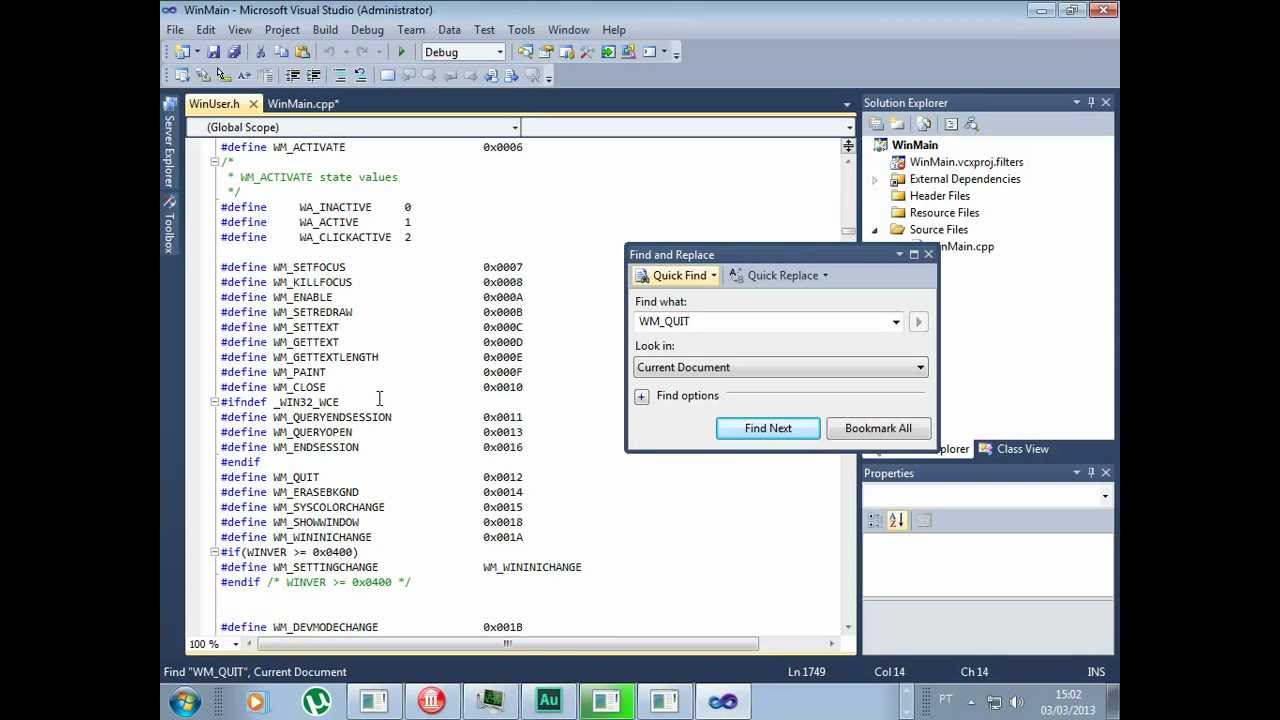This screenshot has height=720, width=1280.
Task: Uncomment selected lines icon
Action: [360, 75]
